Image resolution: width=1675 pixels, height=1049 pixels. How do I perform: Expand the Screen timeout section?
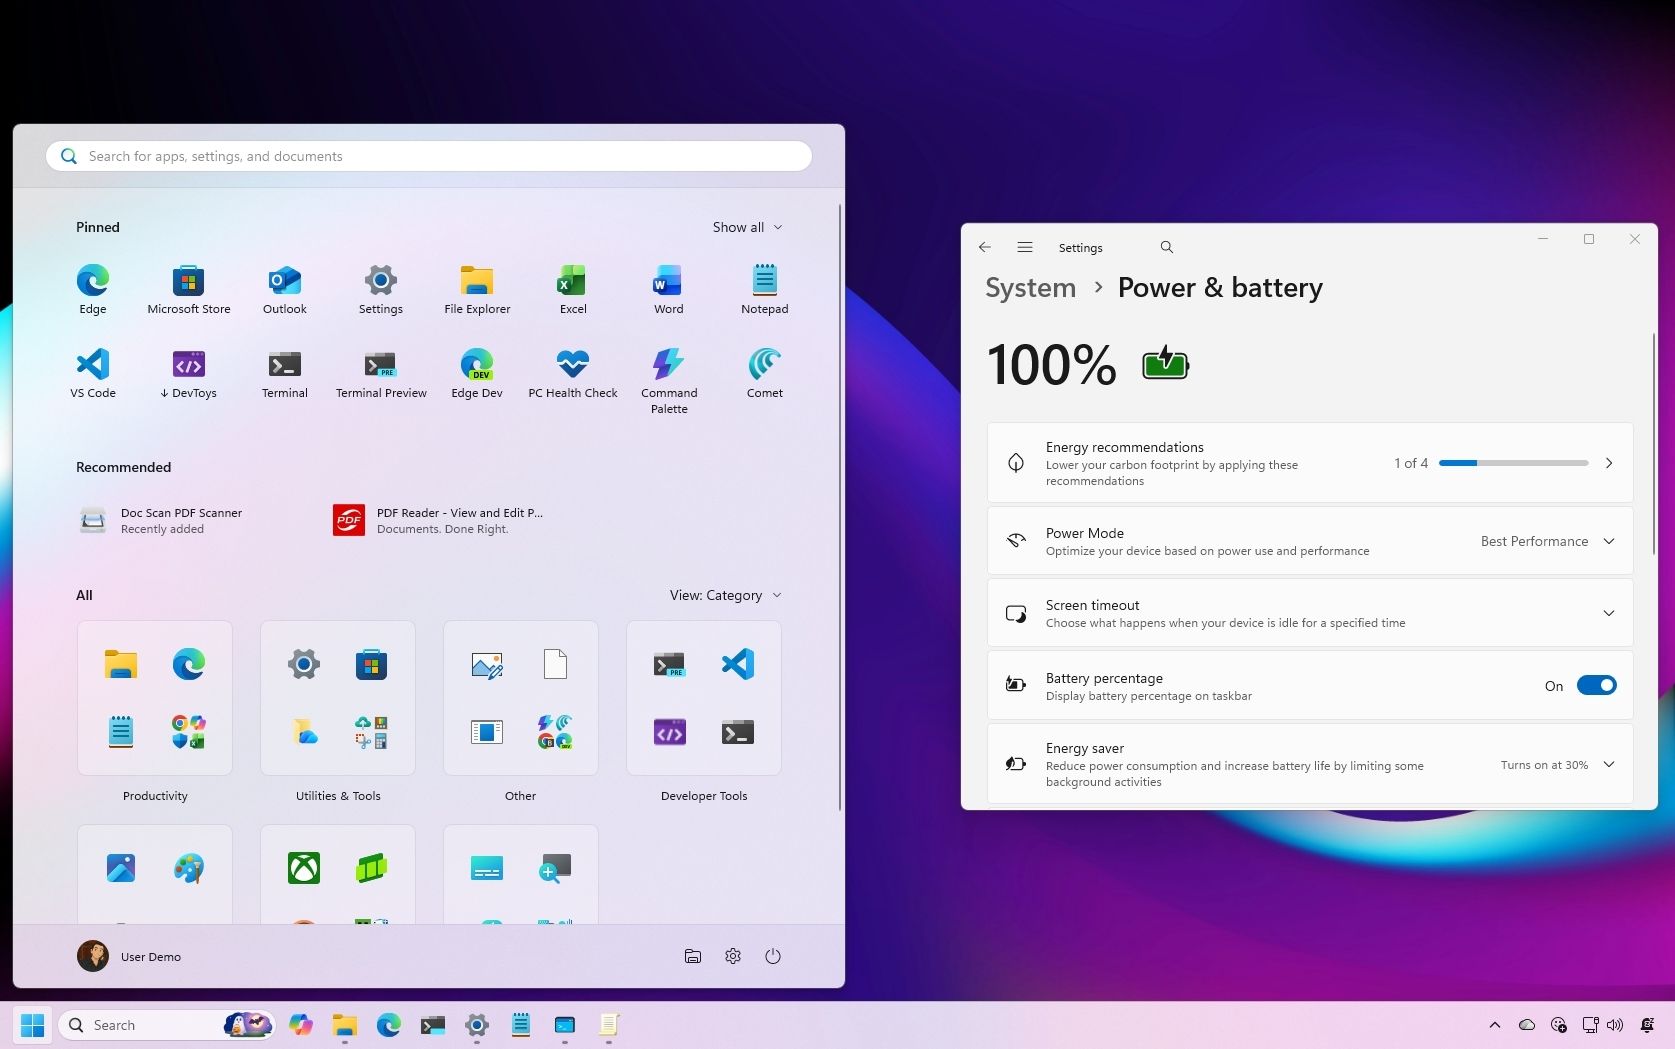coord(1608,613)
